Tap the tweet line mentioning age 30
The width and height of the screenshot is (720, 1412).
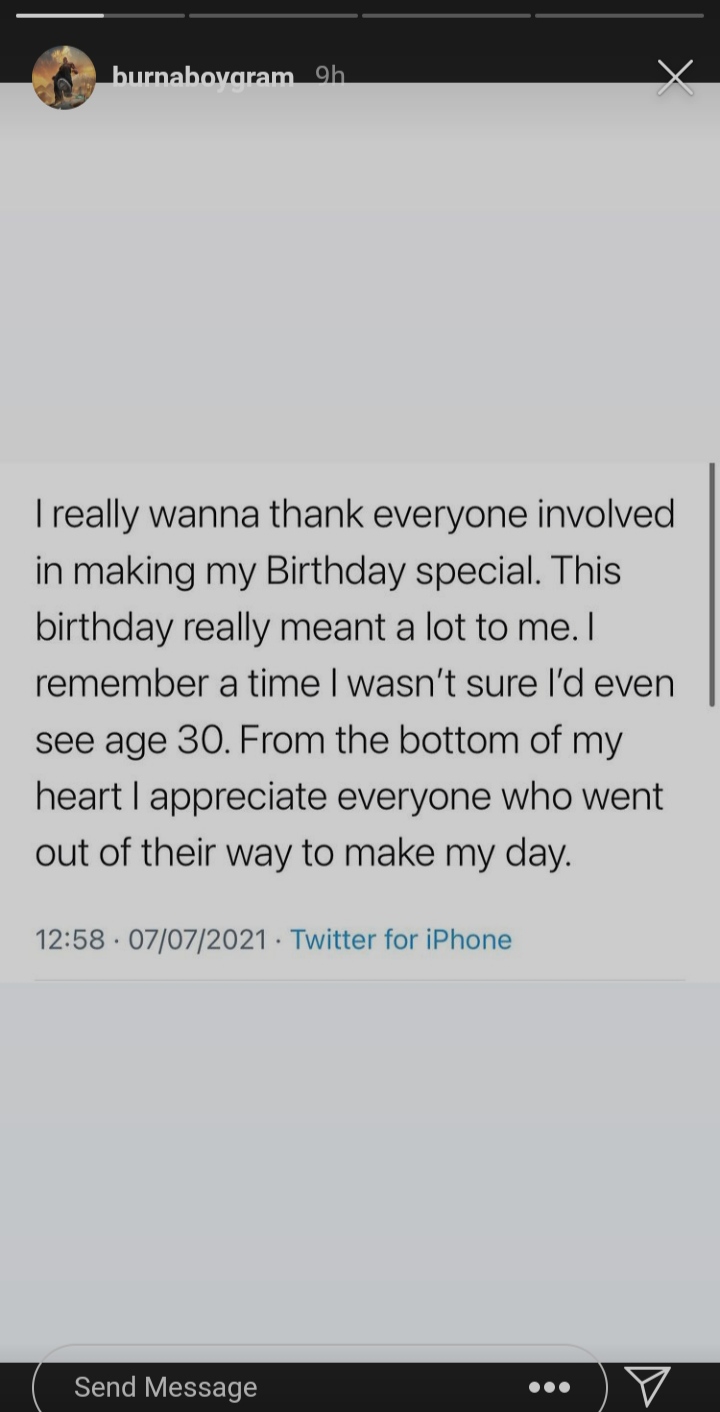[x=328, y=740]
